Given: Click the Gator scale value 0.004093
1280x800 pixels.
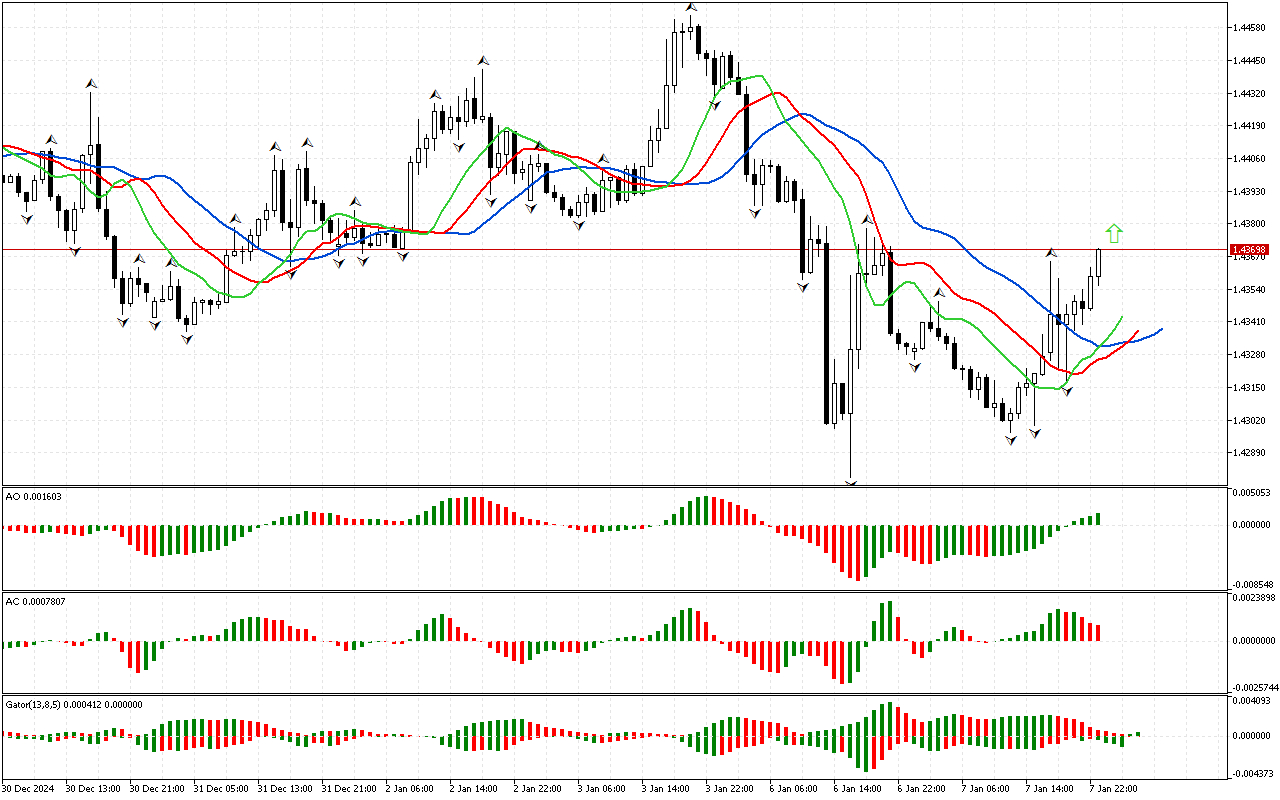Looking at the screenshot, I should 1253,701.
